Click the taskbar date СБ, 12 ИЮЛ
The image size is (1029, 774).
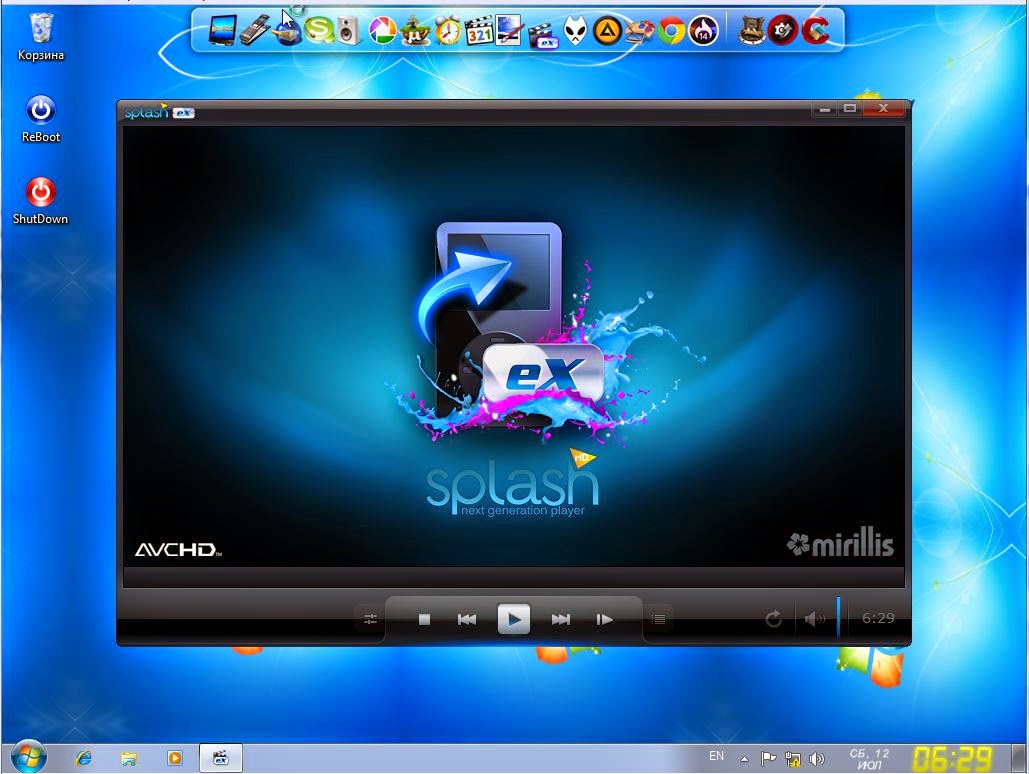869,759
